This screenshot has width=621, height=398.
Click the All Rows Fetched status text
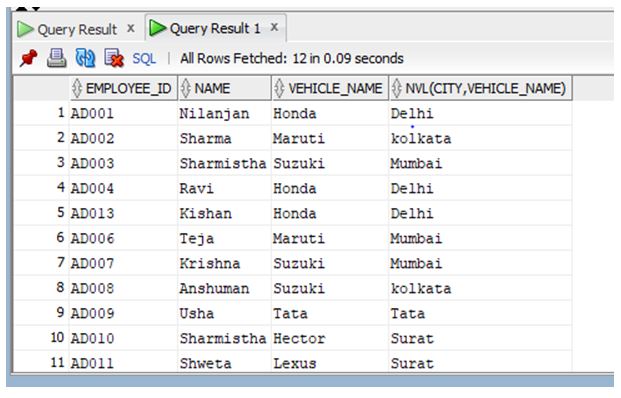click(x=292, y=59)
